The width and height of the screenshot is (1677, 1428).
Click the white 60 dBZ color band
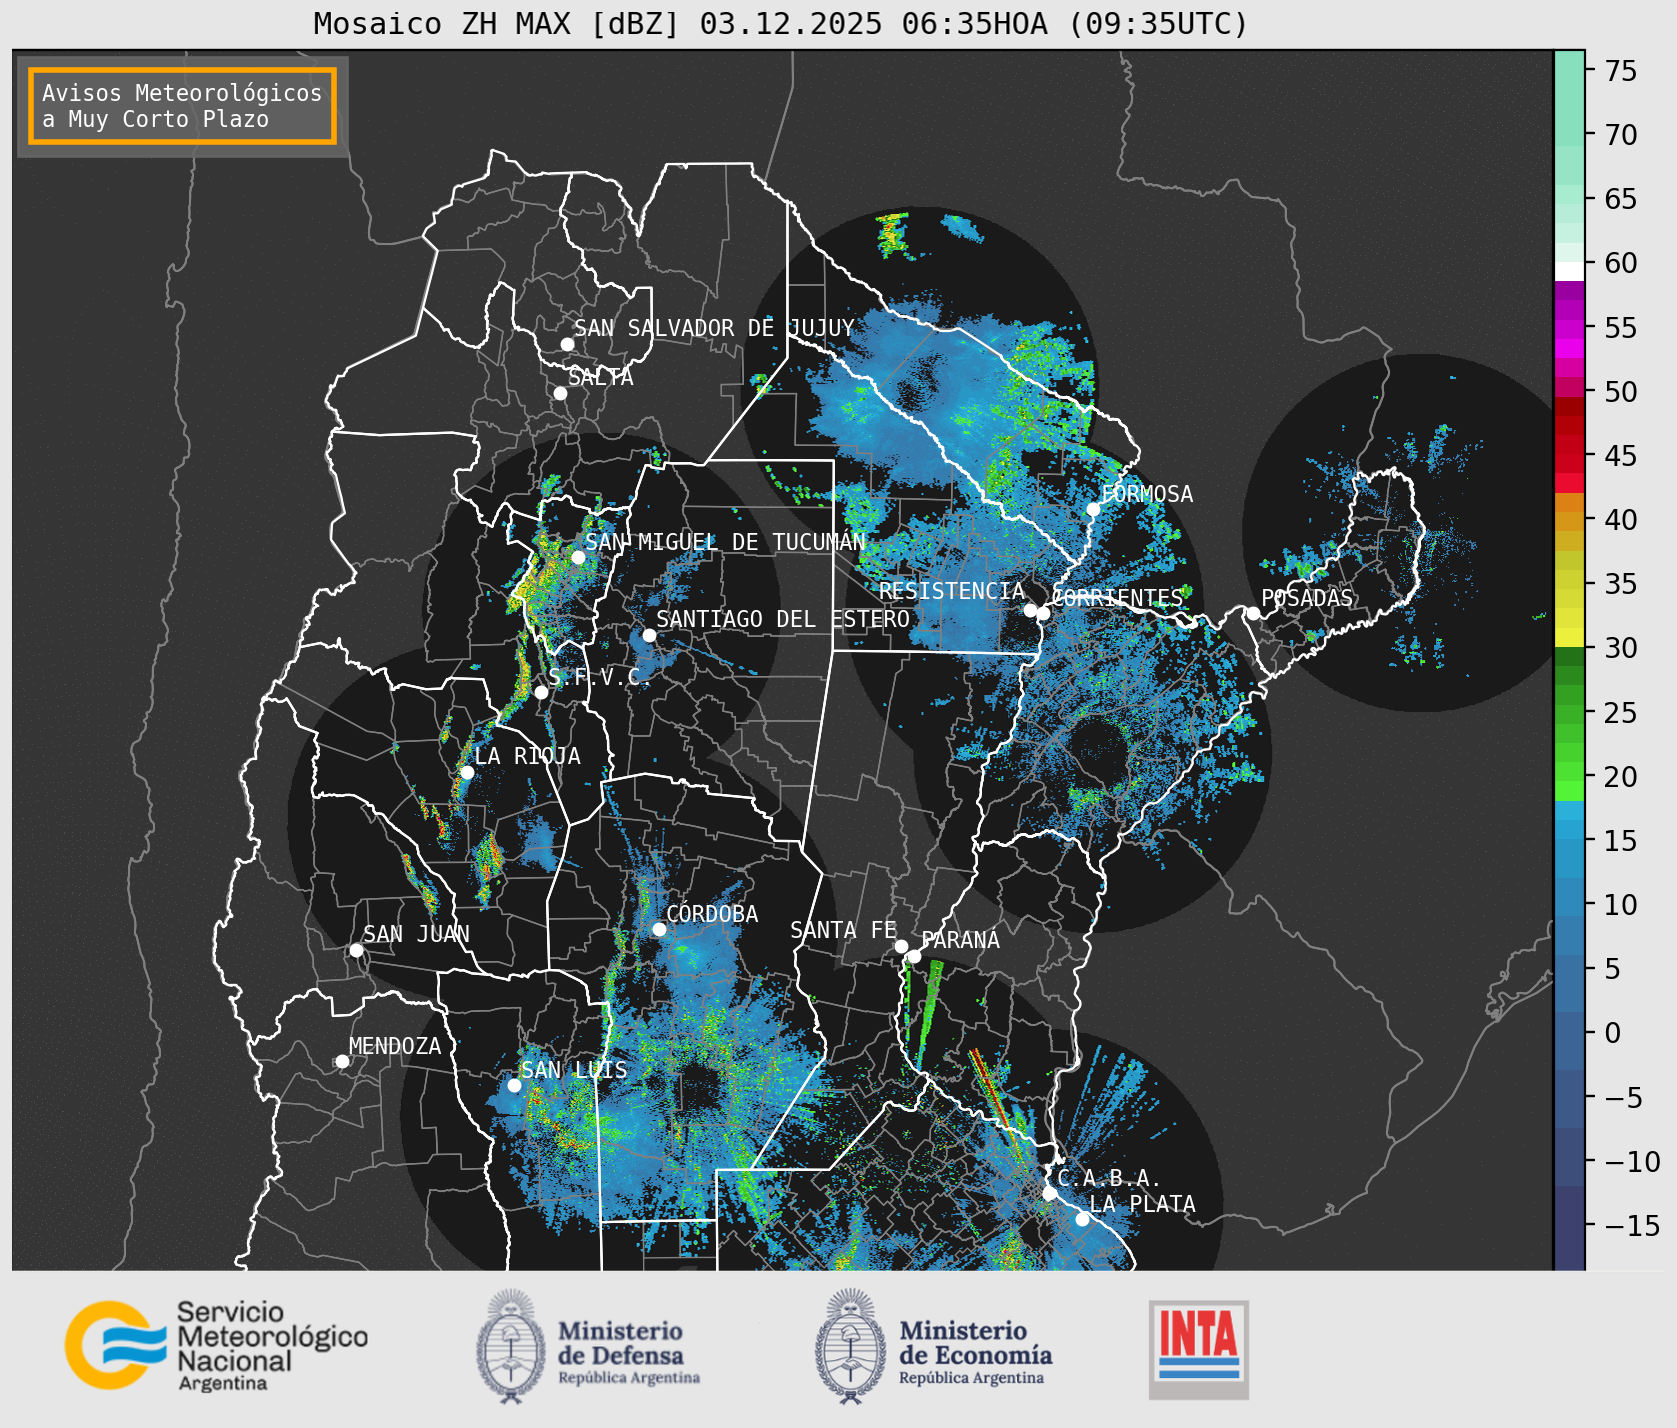1569,270
